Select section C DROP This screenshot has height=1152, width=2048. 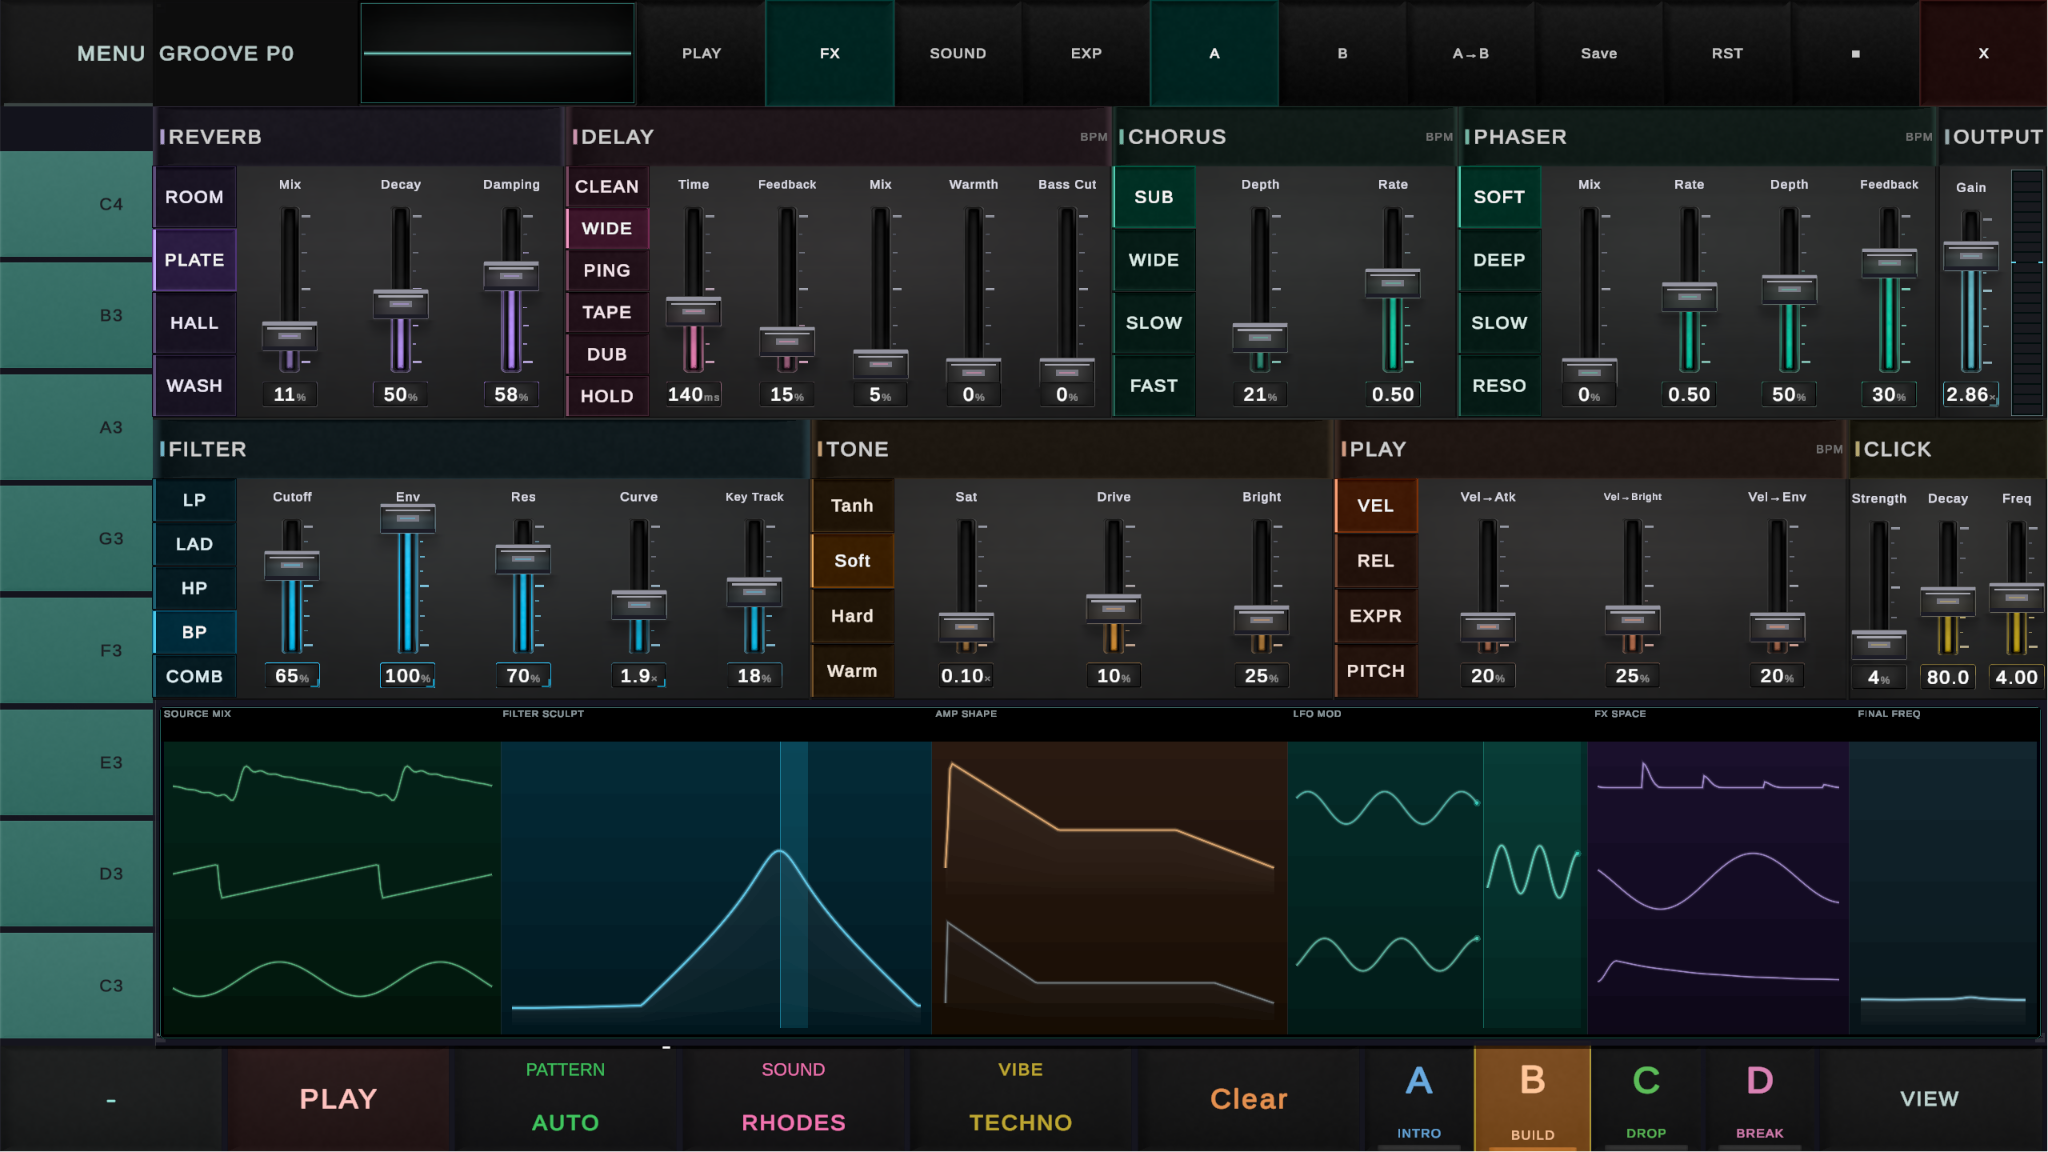pyautogui.click(x=1646, y=1099)
